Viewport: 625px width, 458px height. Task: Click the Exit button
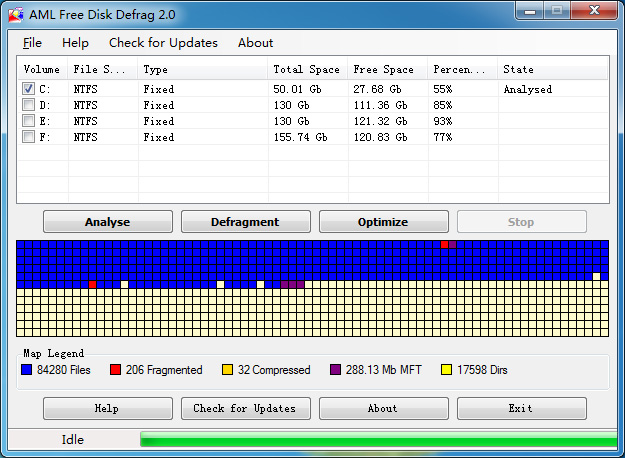pyautogui.click(x=521, y=408)
